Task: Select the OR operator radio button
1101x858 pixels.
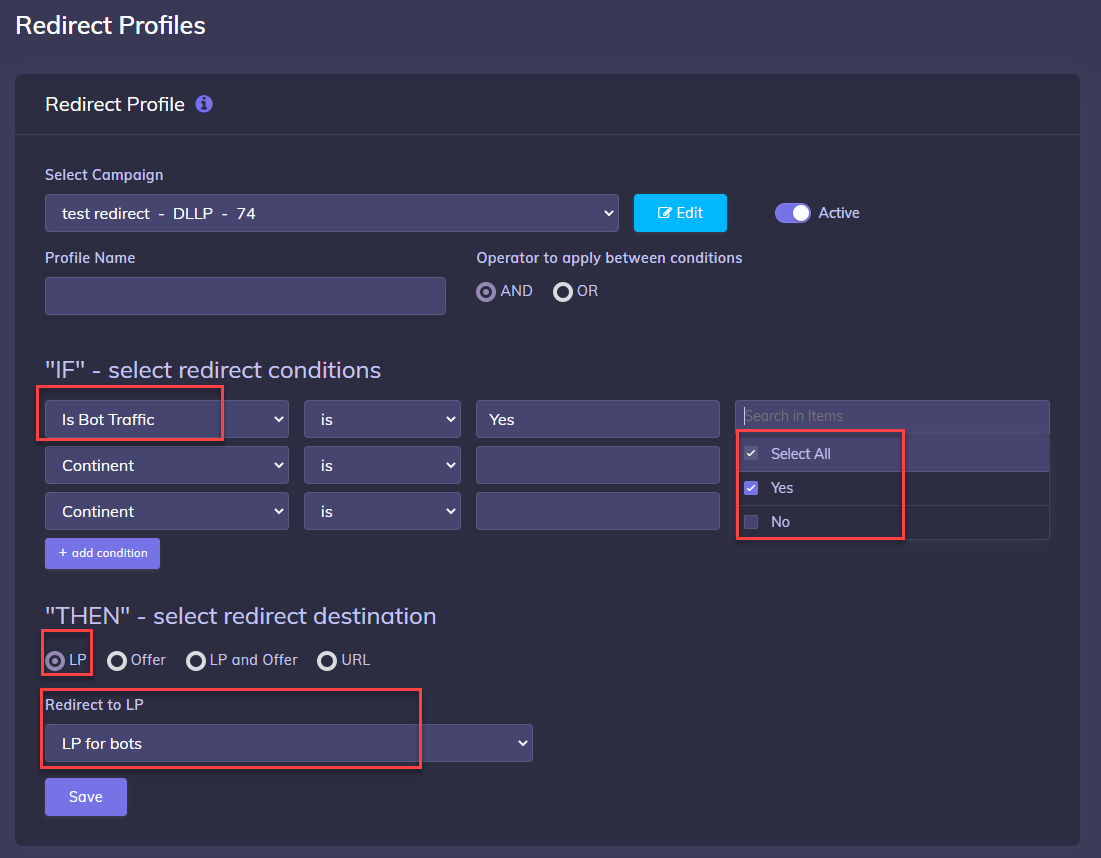Action: (563, 292)
